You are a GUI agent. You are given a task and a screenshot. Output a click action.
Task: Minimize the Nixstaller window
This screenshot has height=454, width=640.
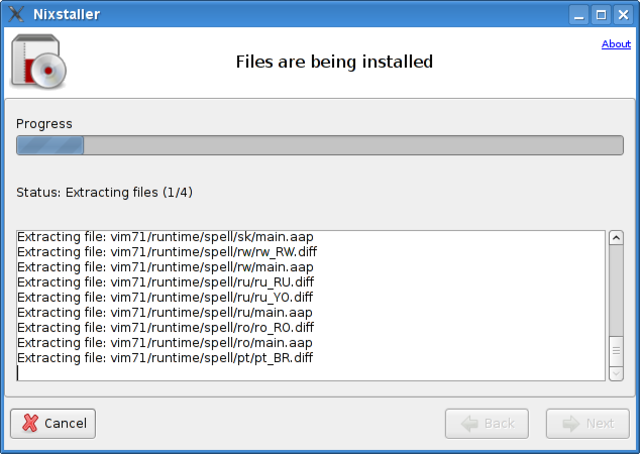pos(580,14)
